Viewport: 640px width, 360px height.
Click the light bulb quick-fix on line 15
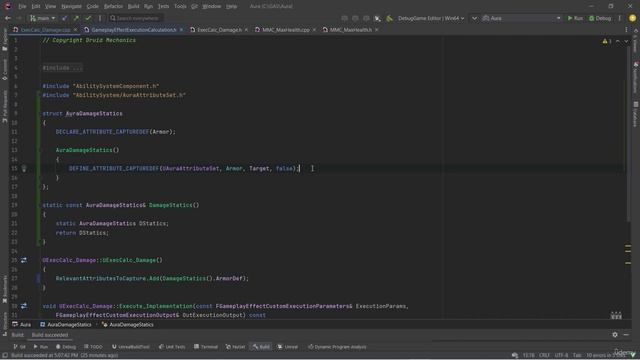tap(24, 168)
